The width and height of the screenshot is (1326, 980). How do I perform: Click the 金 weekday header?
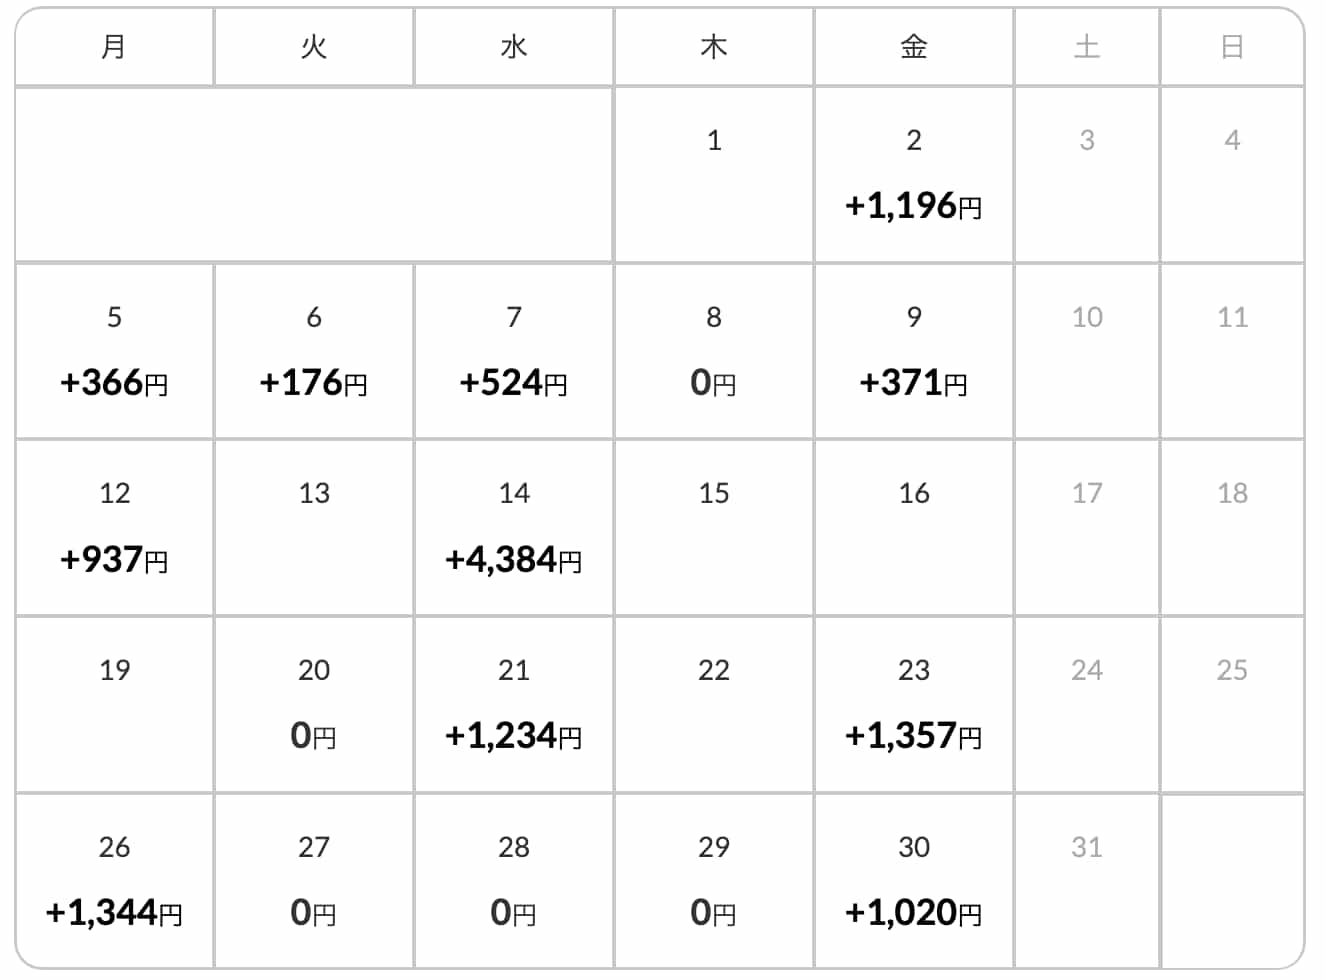coord(914,47)
